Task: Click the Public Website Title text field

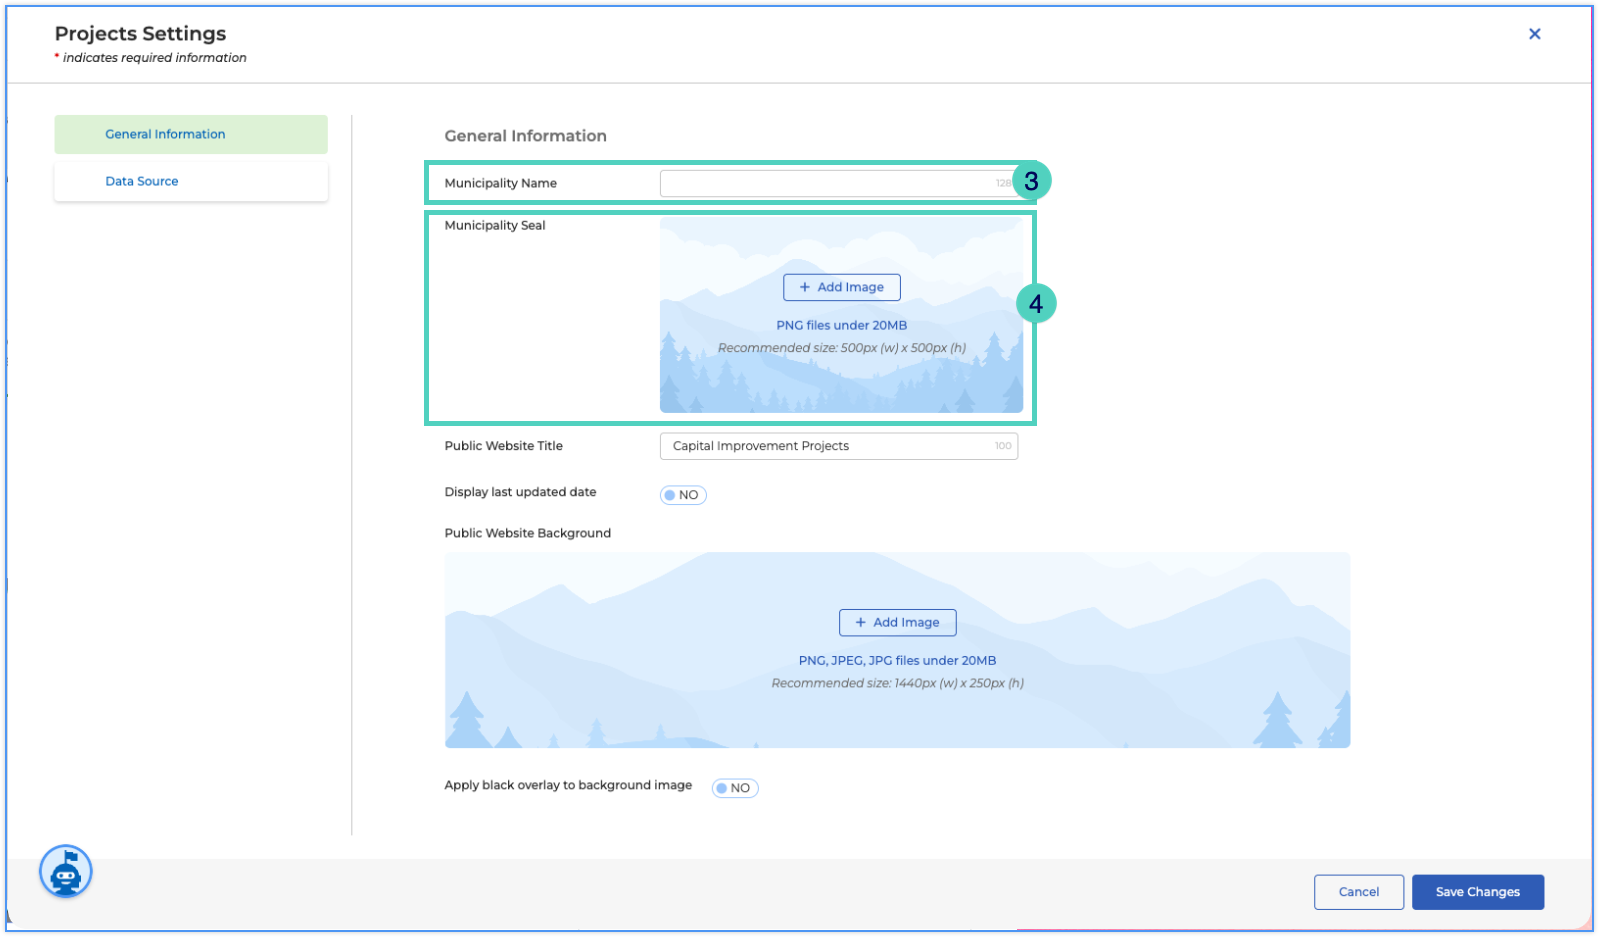Action: pyautogui.click(x=839, y=446)
